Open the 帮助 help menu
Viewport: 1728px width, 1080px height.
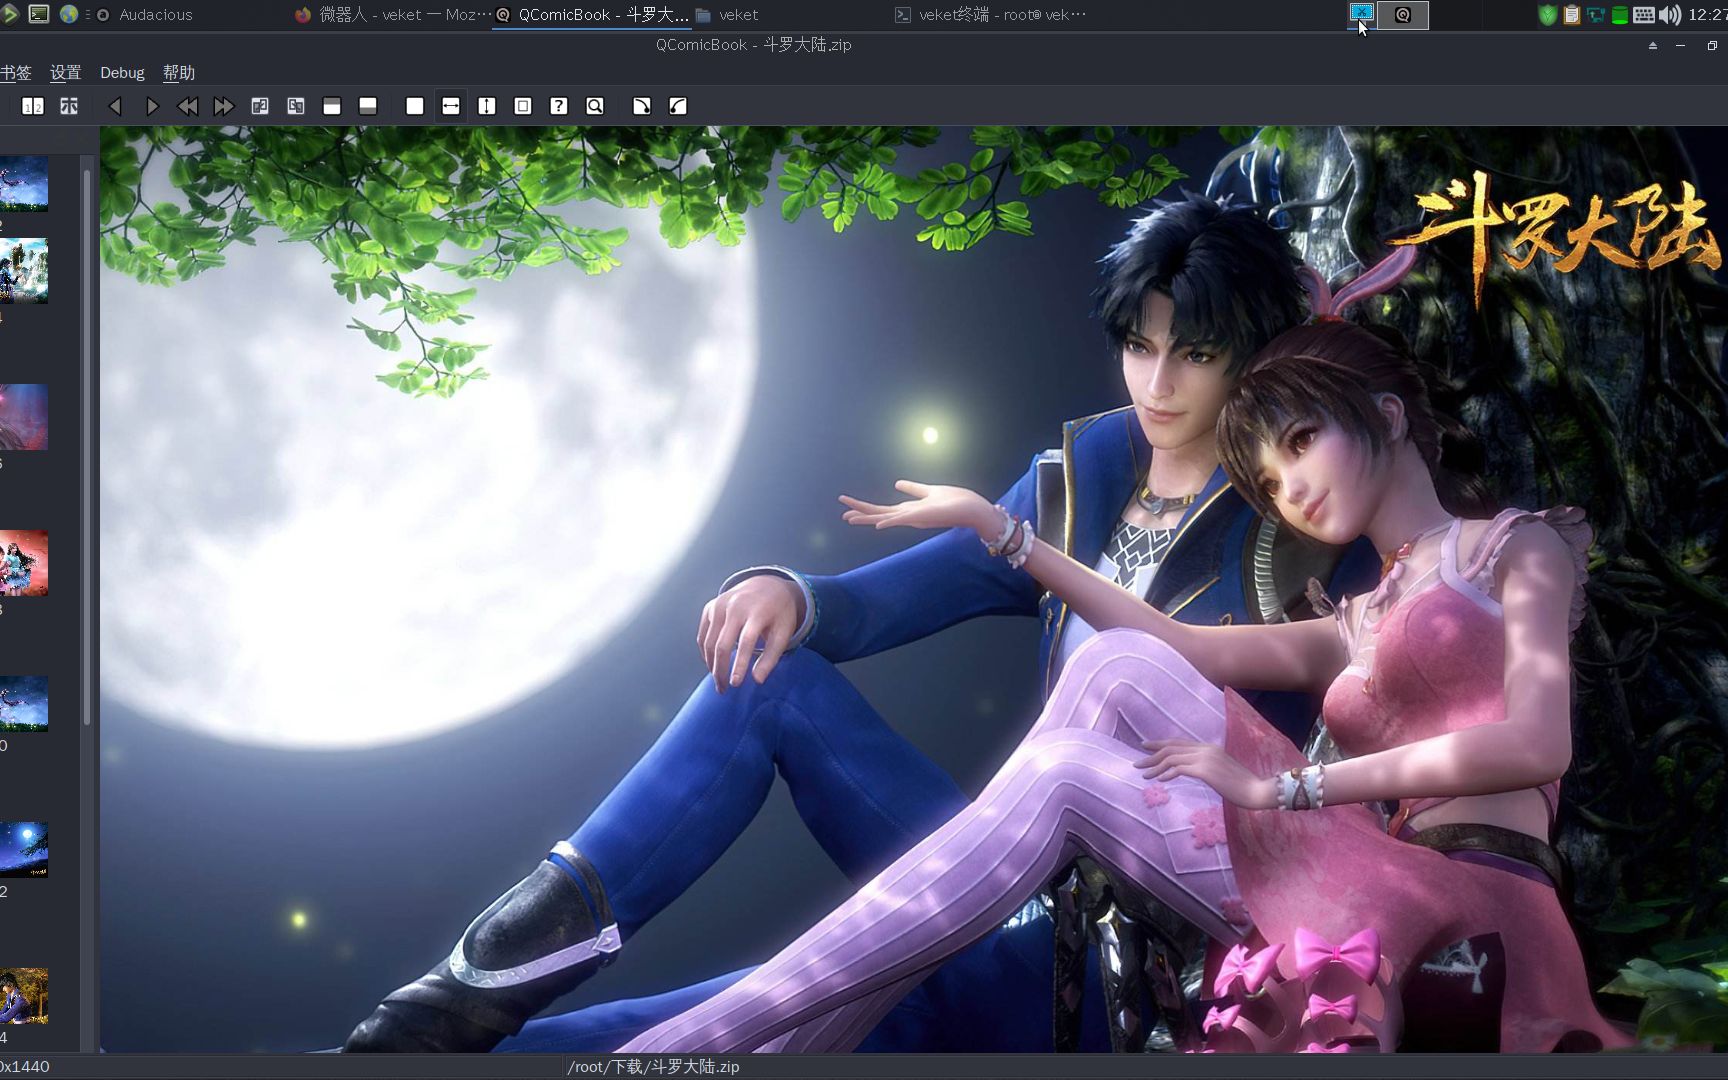179,73
